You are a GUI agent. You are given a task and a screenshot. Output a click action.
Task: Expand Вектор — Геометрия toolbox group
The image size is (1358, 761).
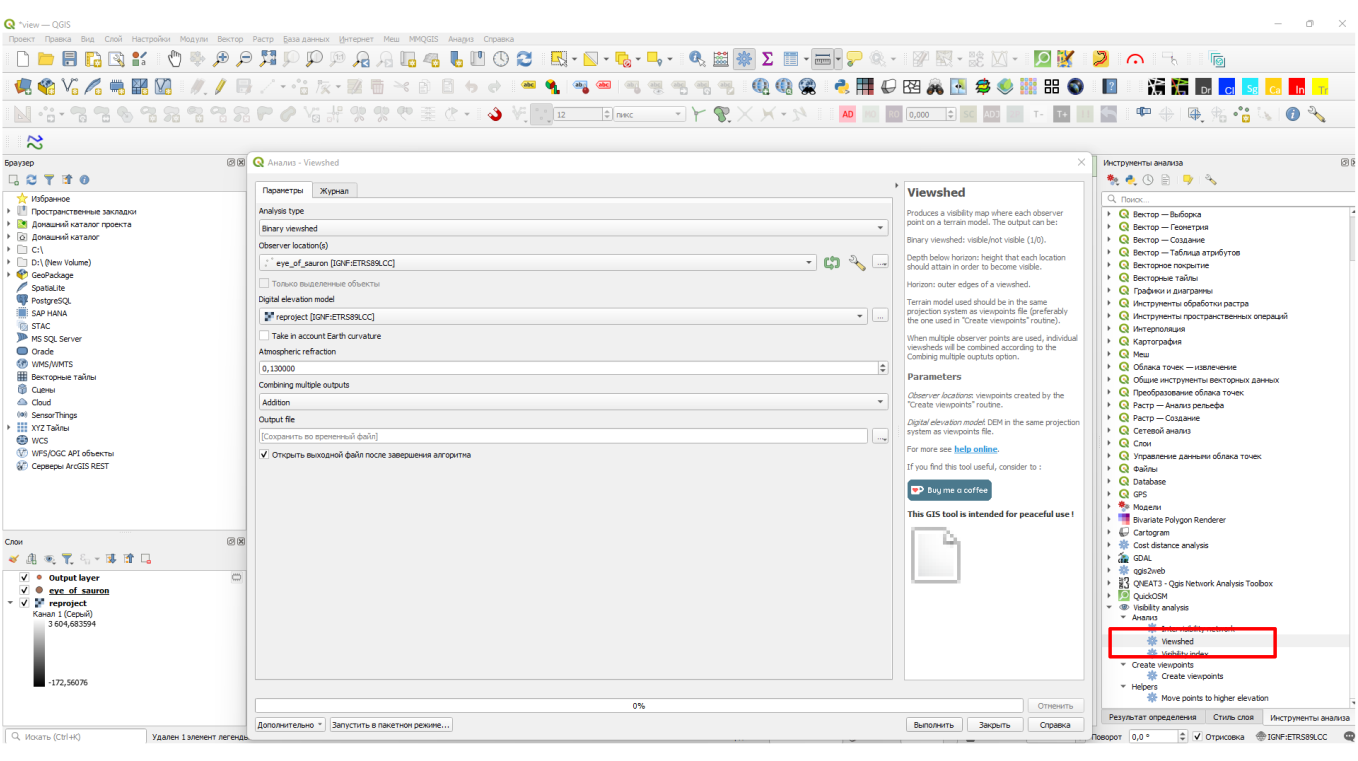click(1108, 227)
